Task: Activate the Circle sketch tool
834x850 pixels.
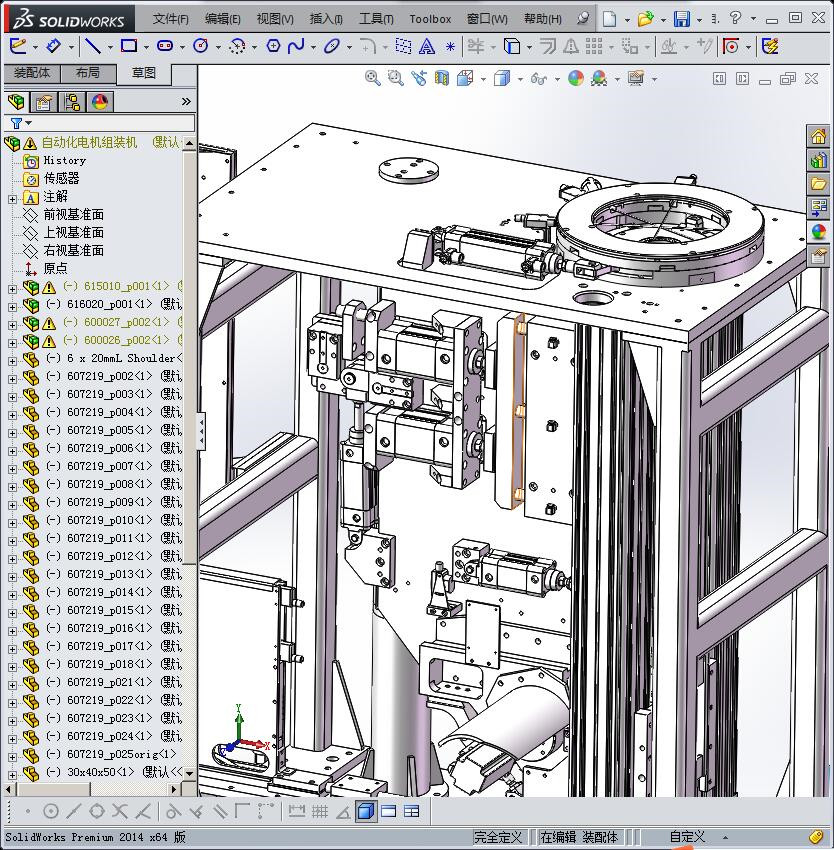Action: click(x=201, y=46)
